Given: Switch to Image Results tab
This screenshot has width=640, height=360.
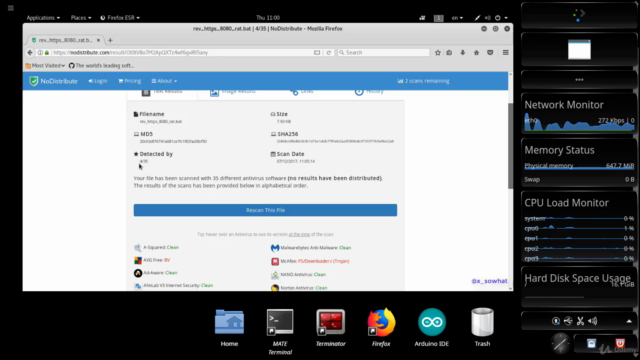Looking at the screenshot, I should coord(233,92).
